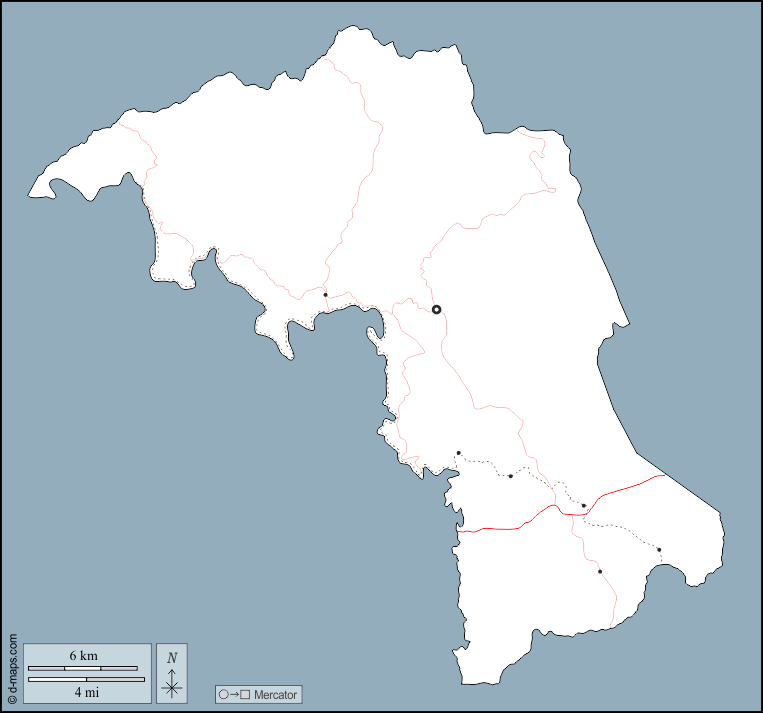This screenshot has height=713, width=763.
Task: Click the 4 mi scale label
Action: [x=86, y=691]
